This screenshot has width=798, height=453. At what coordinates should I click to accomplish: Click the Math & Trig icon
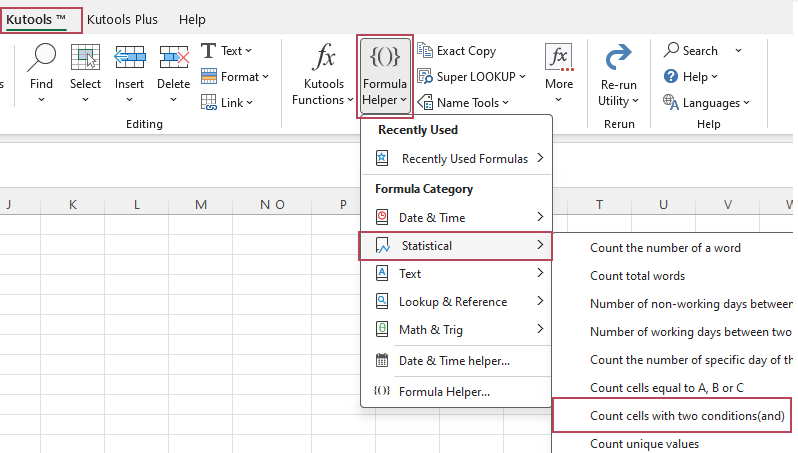pyautogui.click(x=382, y=329)
